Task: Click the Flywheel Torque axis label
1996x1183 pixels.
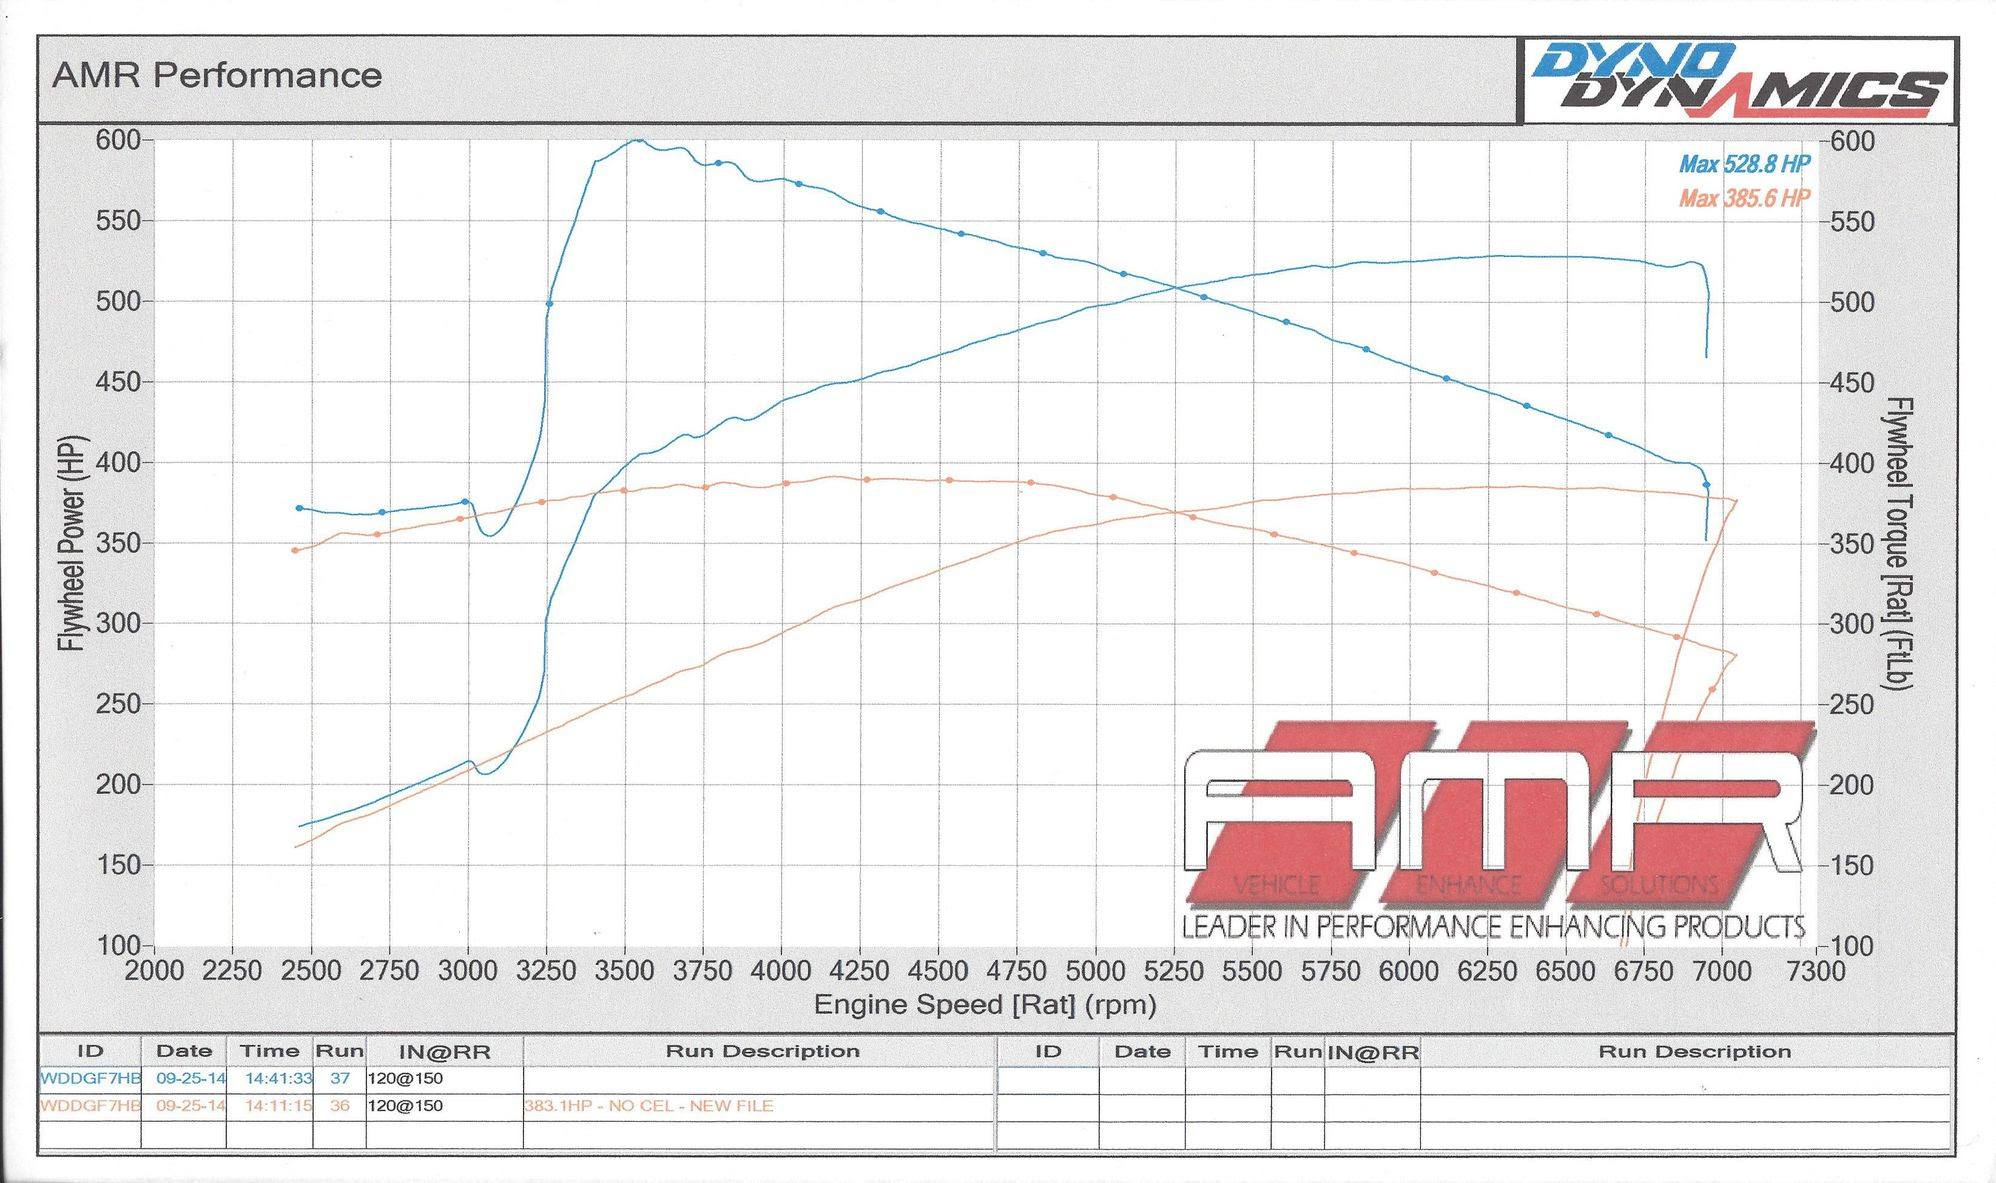Action: click(1897, 544)
